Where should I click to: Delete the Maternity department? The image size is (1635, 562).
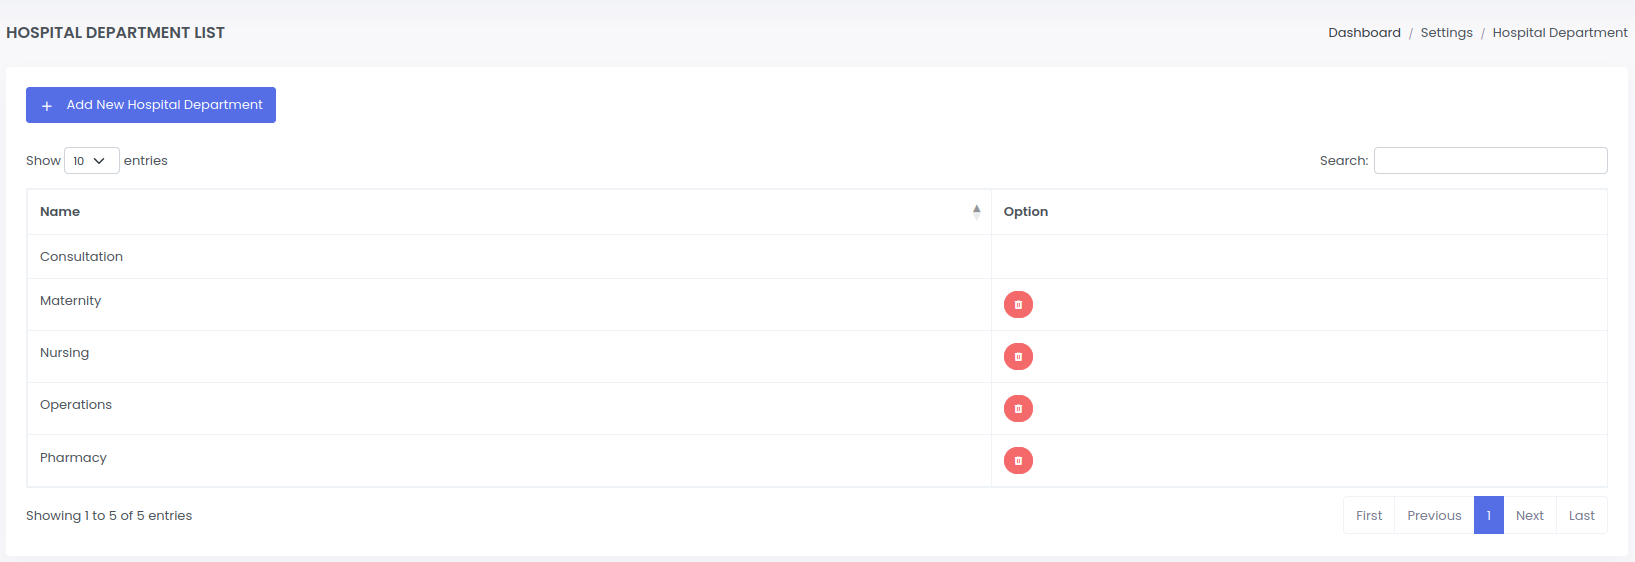coord(1018,305)
